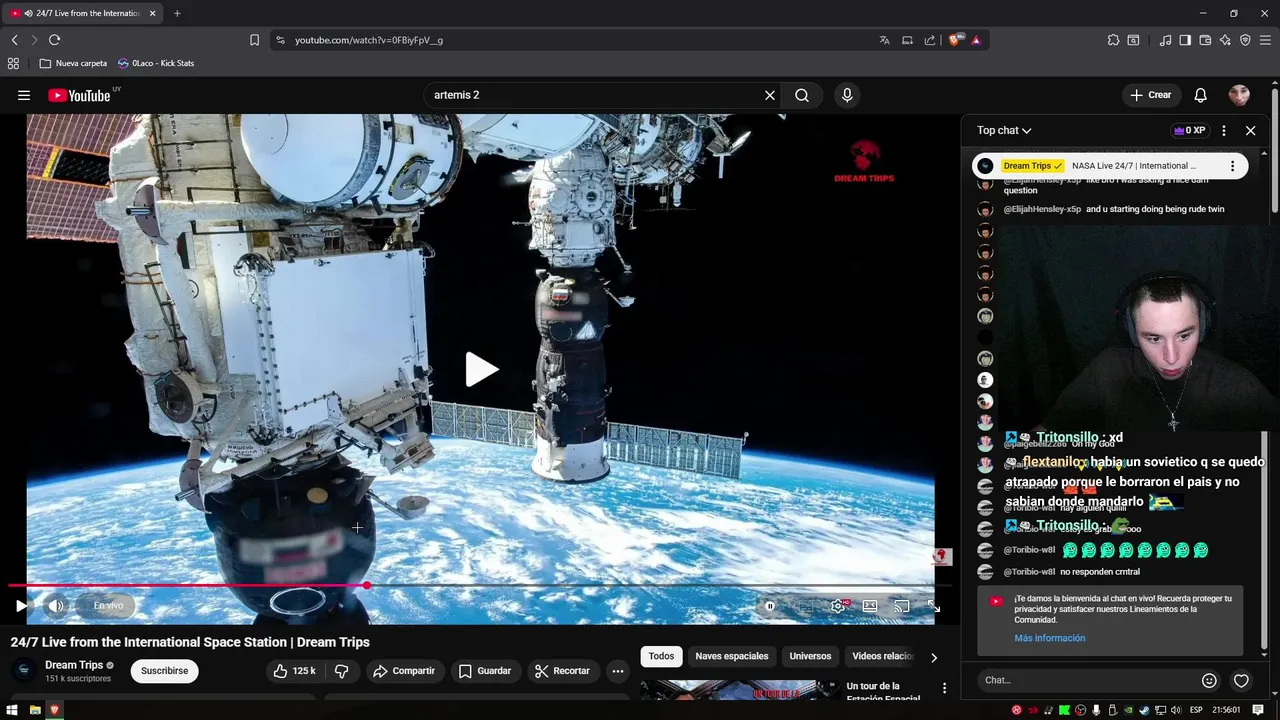Open the emoji picker in chat
The width and height of the screenshot is (1280, 720).
point(1209,680)
